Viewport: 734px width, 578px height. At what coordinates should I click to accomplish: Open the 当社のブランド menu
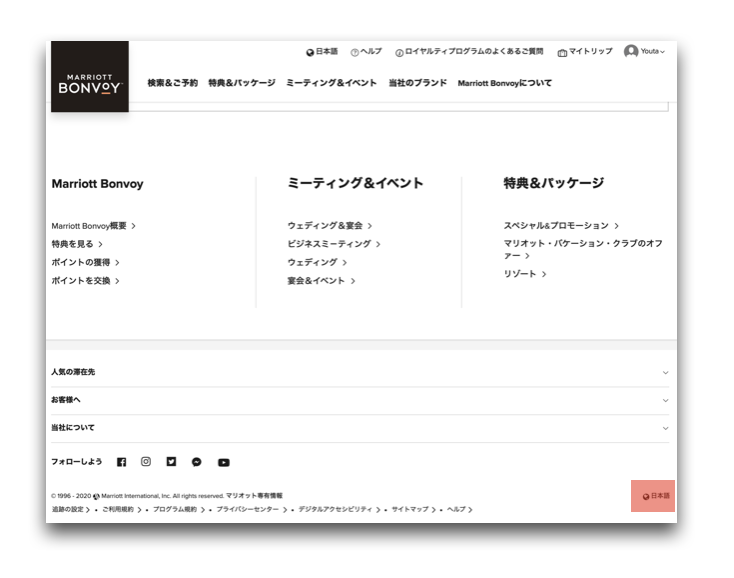[x=418, y=83]
